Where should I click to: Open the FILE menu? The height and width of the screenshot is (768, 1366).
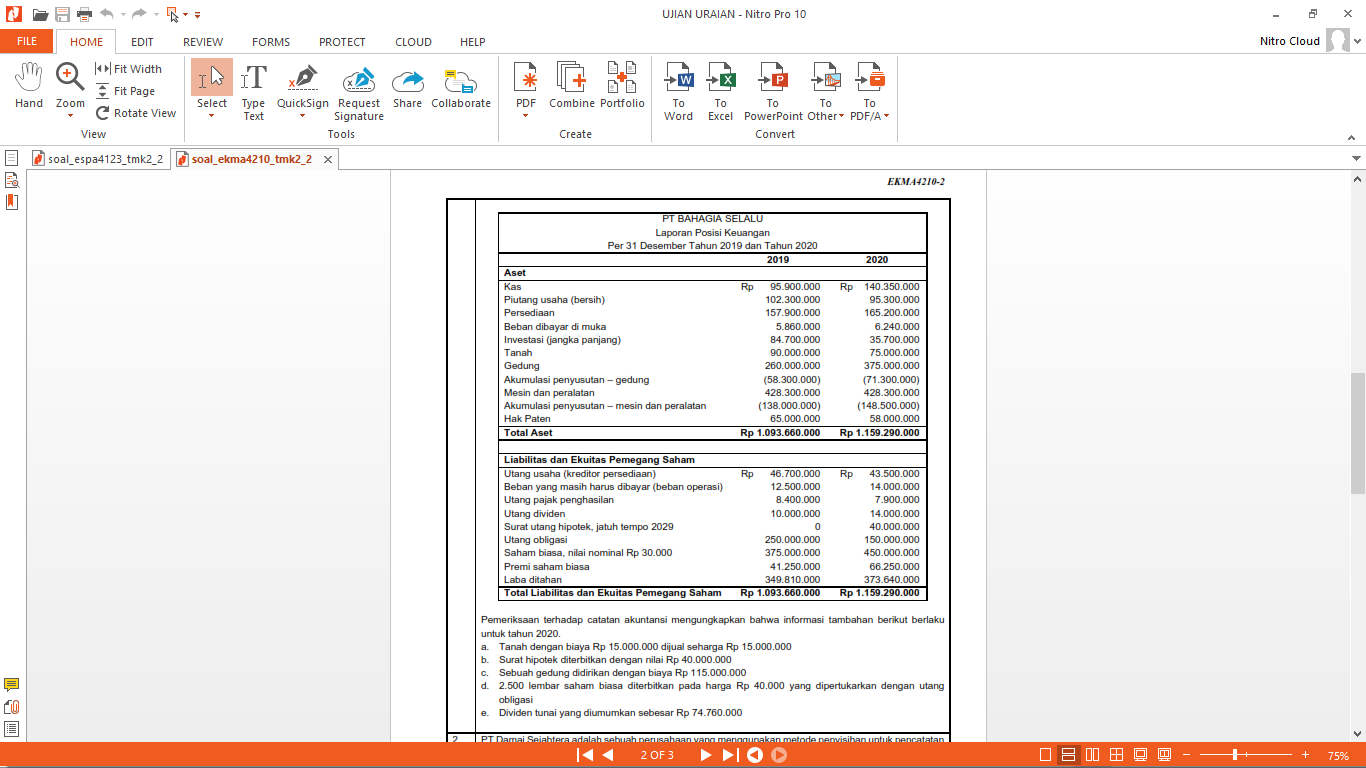pyautogui.click(x=27, y=42)
